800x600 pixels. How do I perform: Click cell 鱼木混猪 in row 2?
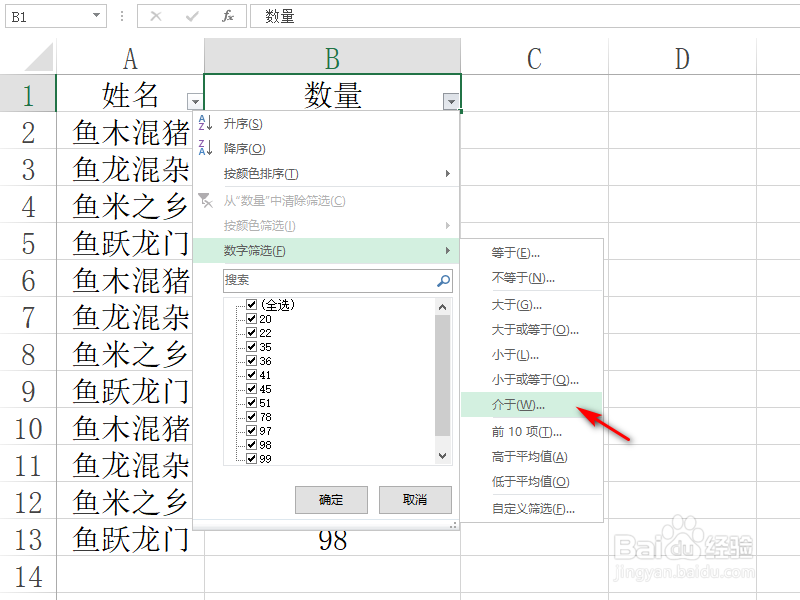coord(125,133)
